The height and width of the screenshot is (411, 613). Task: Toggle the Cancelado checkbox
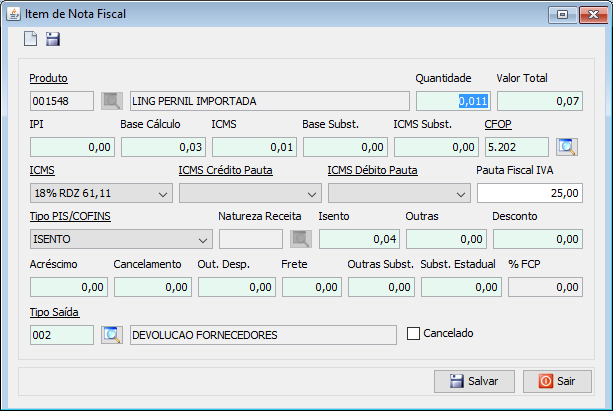(x=414, y=333)
